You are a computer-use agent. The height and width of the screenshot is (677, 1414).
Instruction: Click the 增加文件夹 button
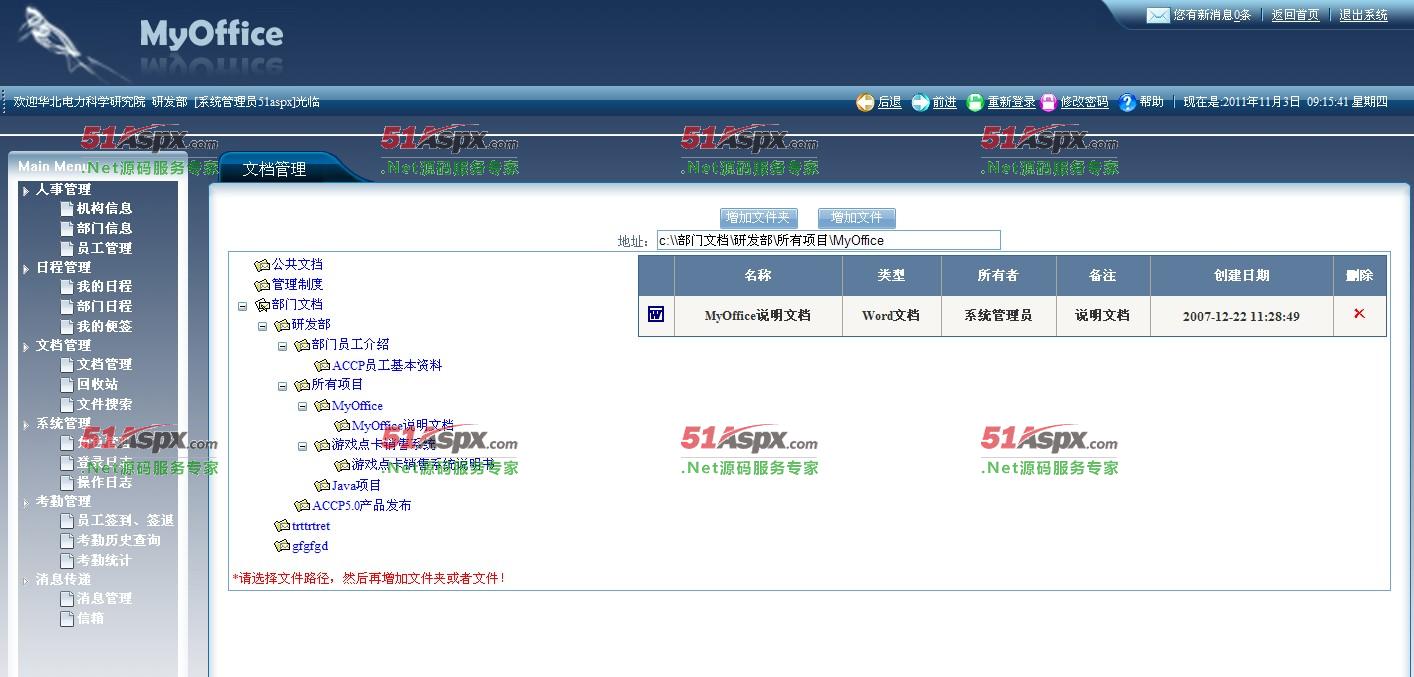click(x=758, y=217)
